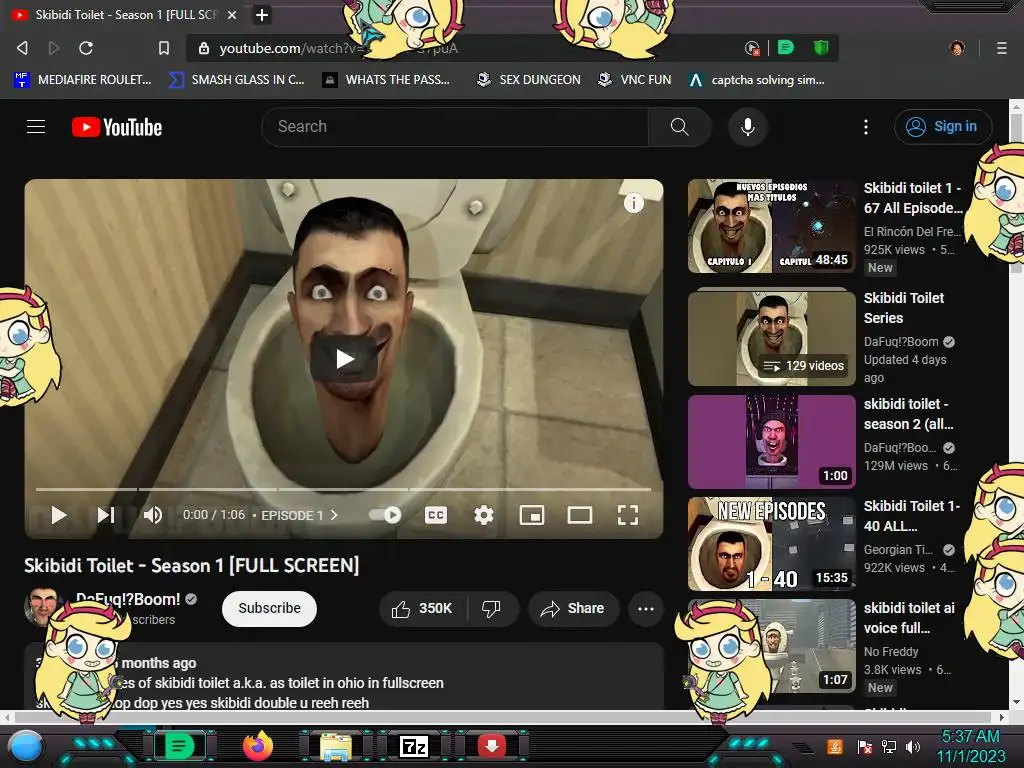Open a new browser tab

[261, 14]
